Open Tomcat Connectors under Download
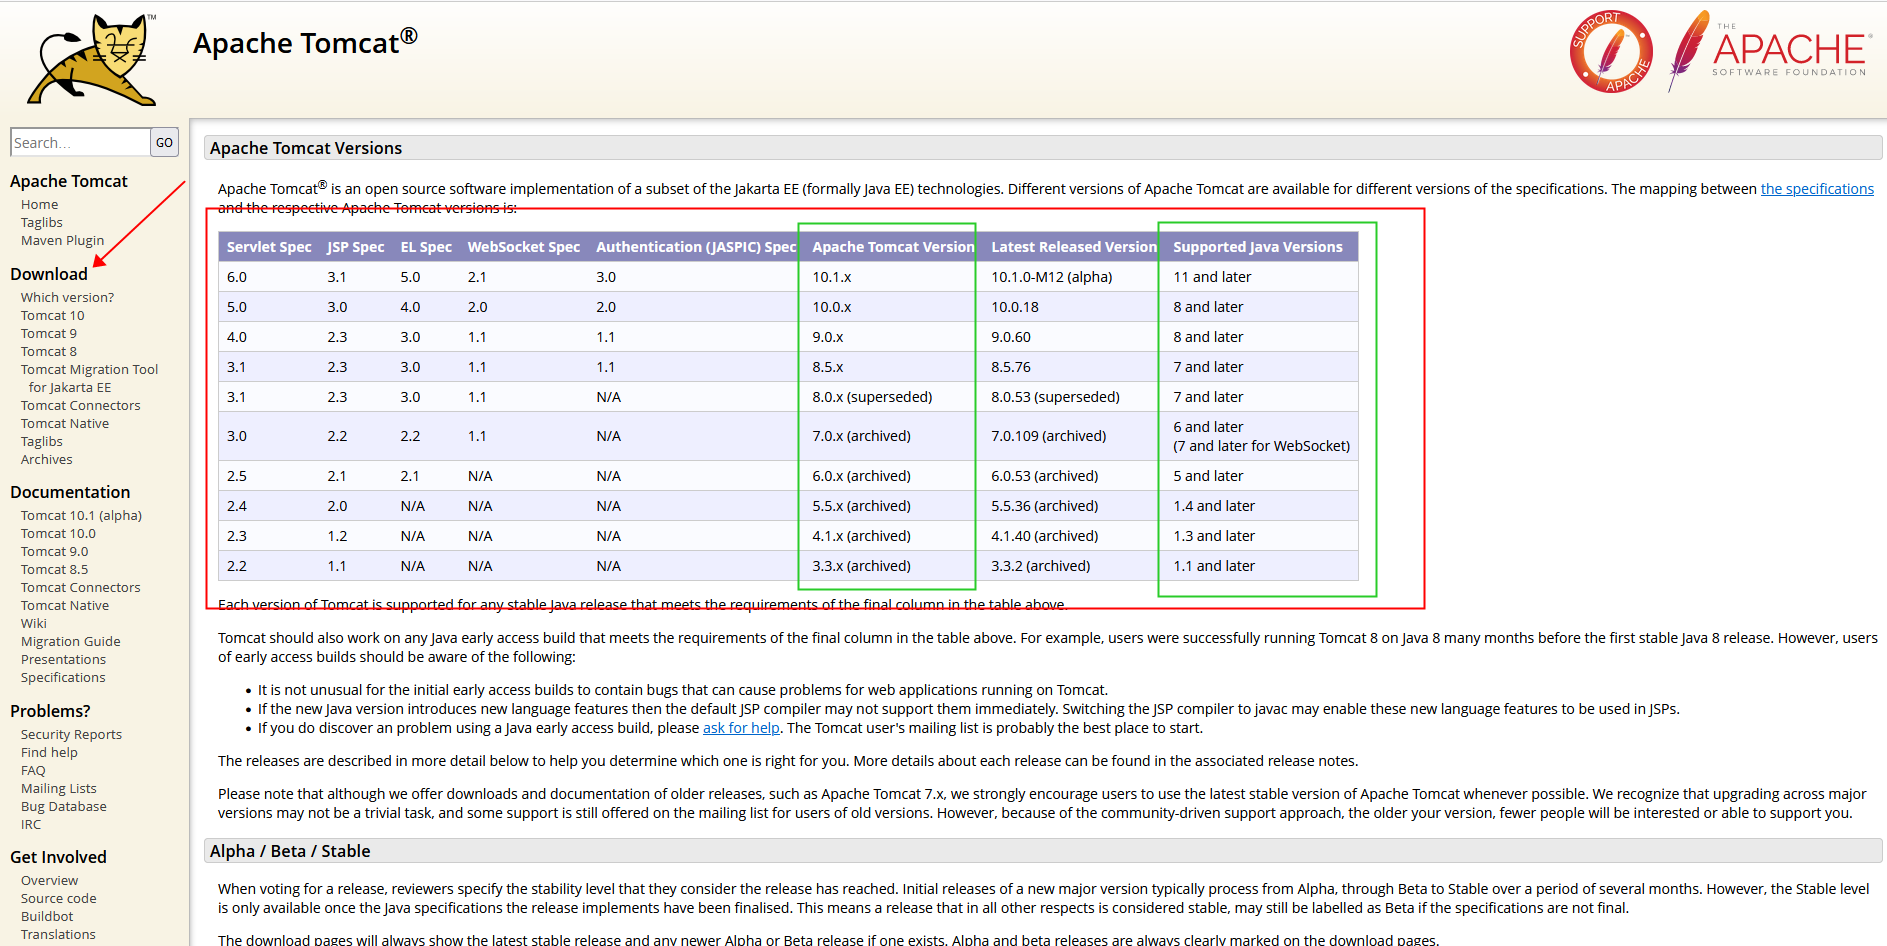The image size is (1887, 946). [81, 405]
